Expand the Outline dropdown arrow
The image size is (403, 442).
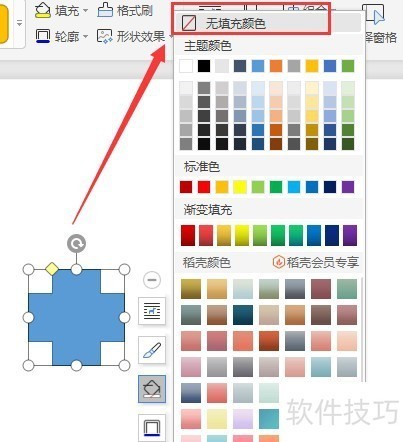coord(85,36)
